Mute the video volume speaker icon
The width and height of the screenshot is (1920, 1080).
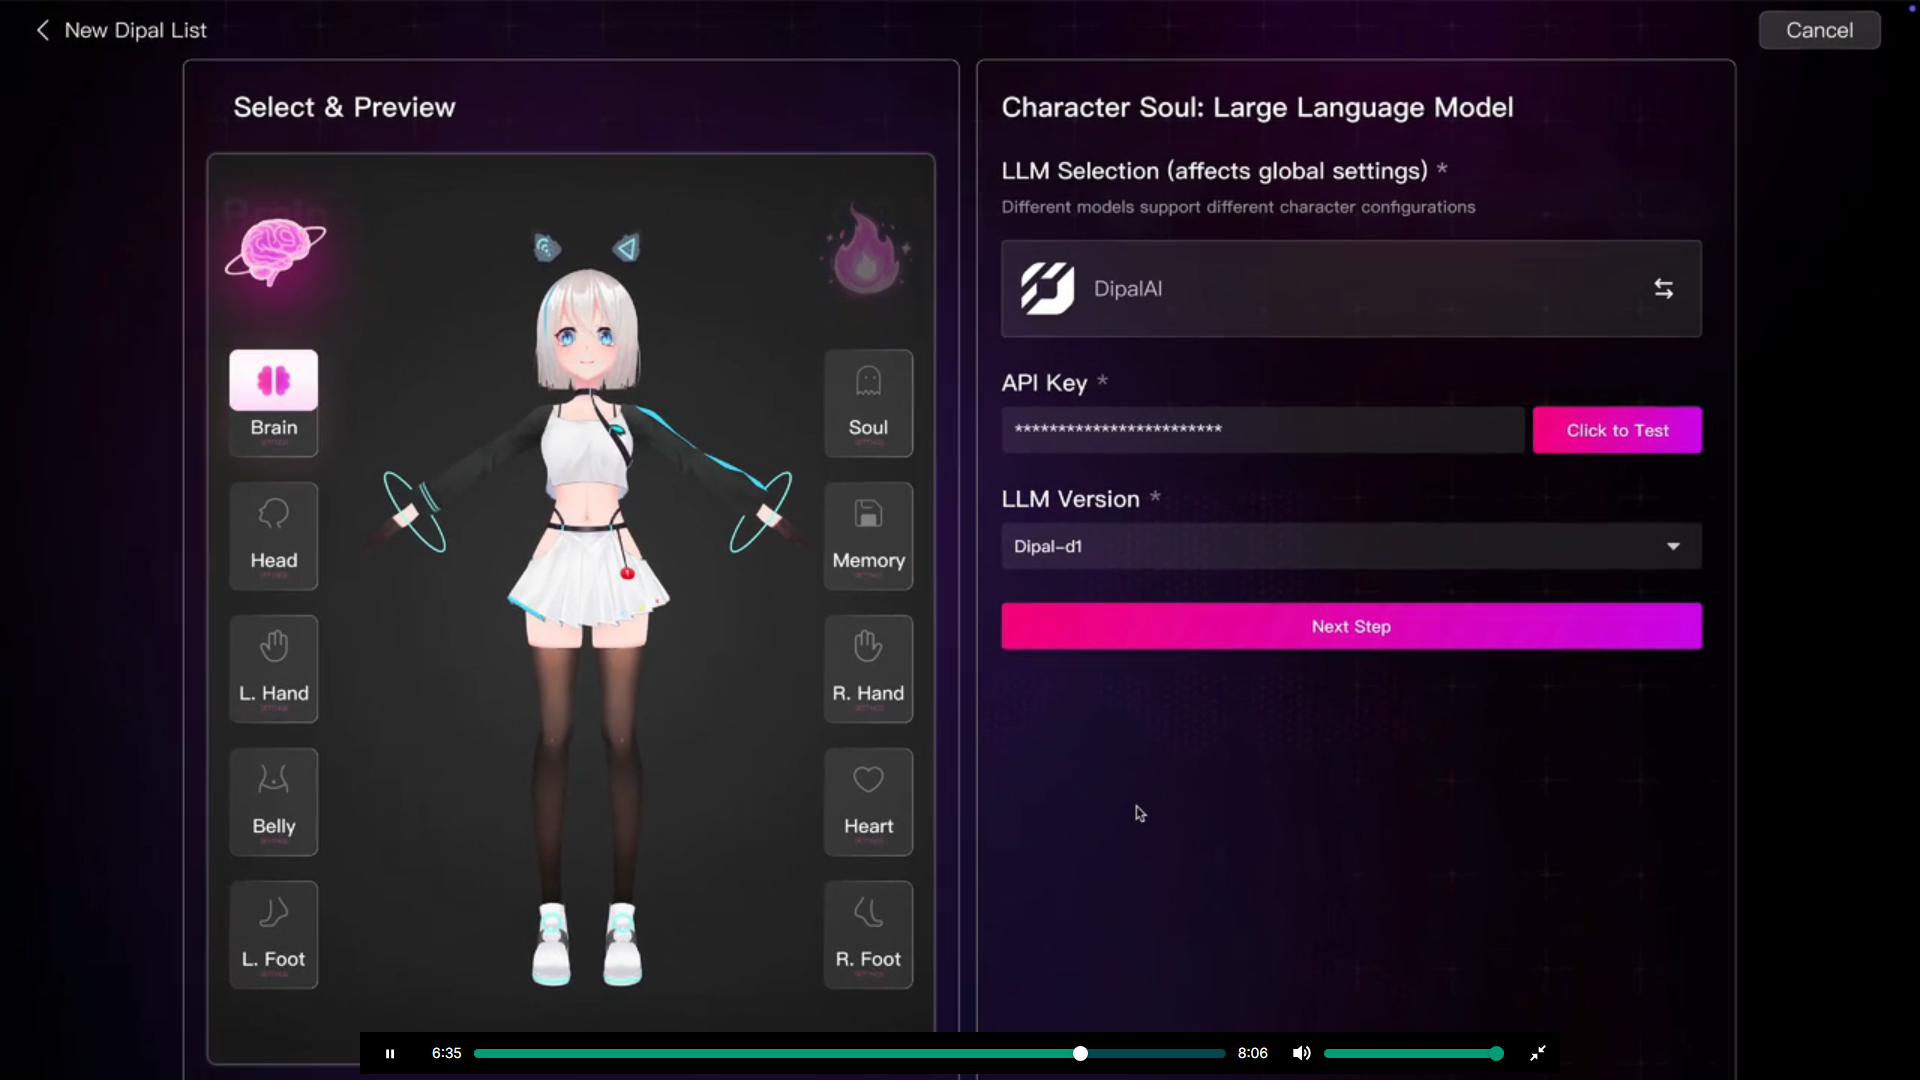pyautogui.click(x=1301, y=1053)
